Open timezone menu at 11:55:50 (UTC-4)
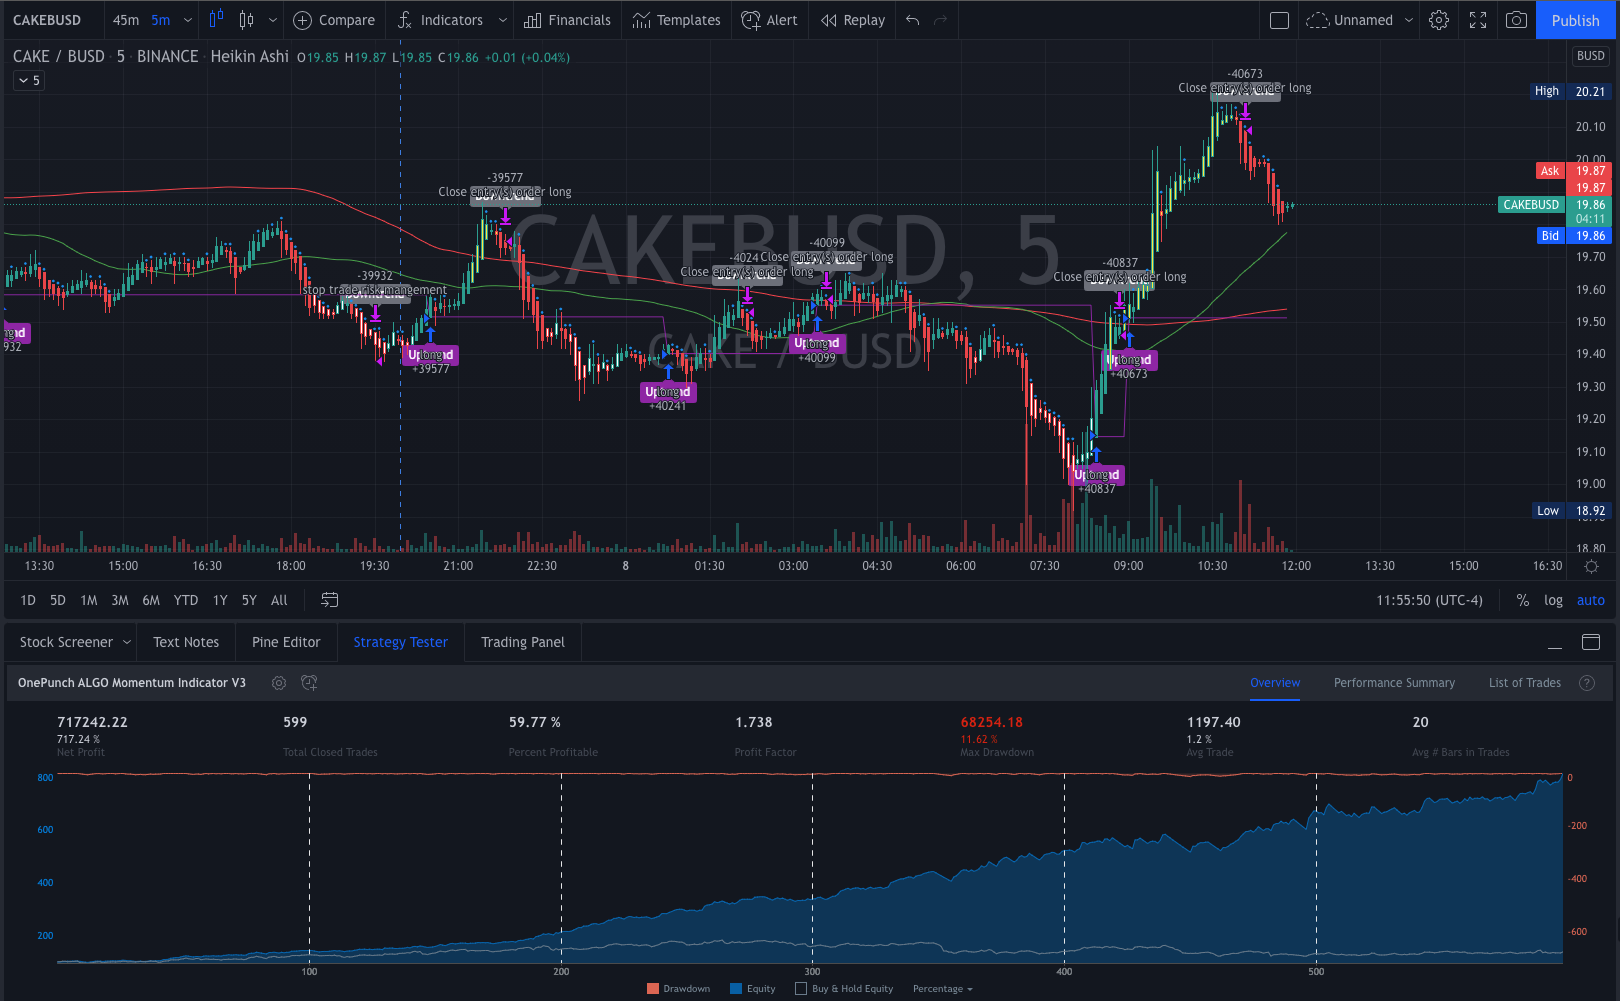This screenshot has width=1620, height=1001. coord(1429,600)
